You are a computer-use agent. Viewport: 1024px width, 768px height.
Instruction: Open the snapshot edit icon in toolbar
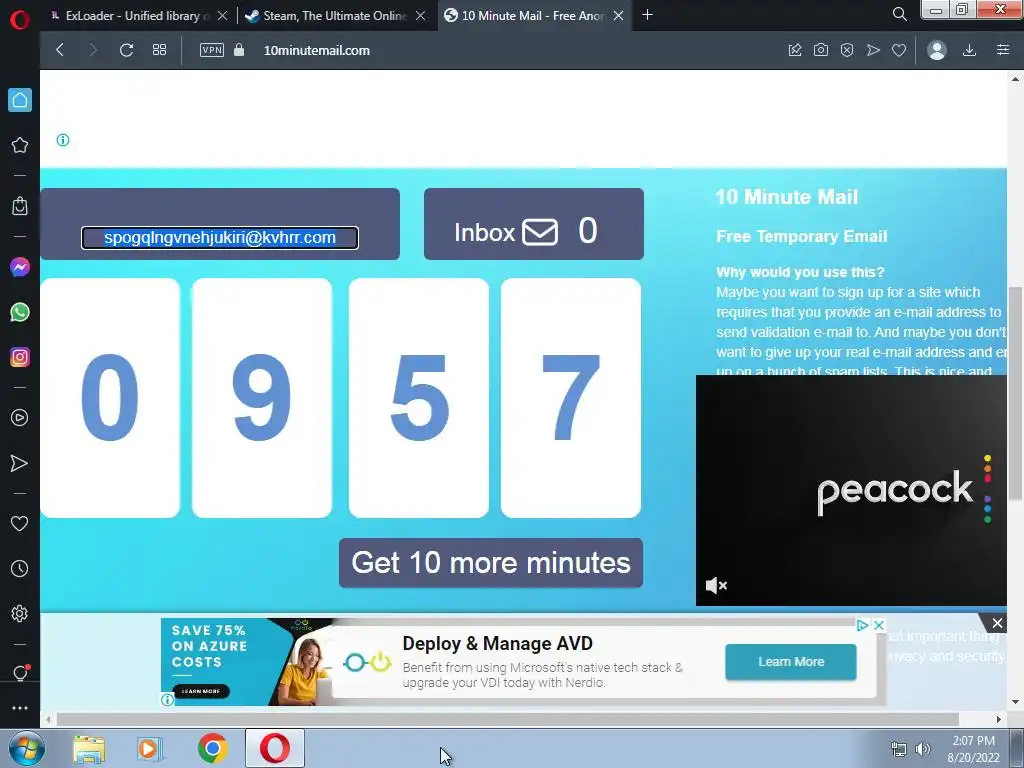coord(795,50)
